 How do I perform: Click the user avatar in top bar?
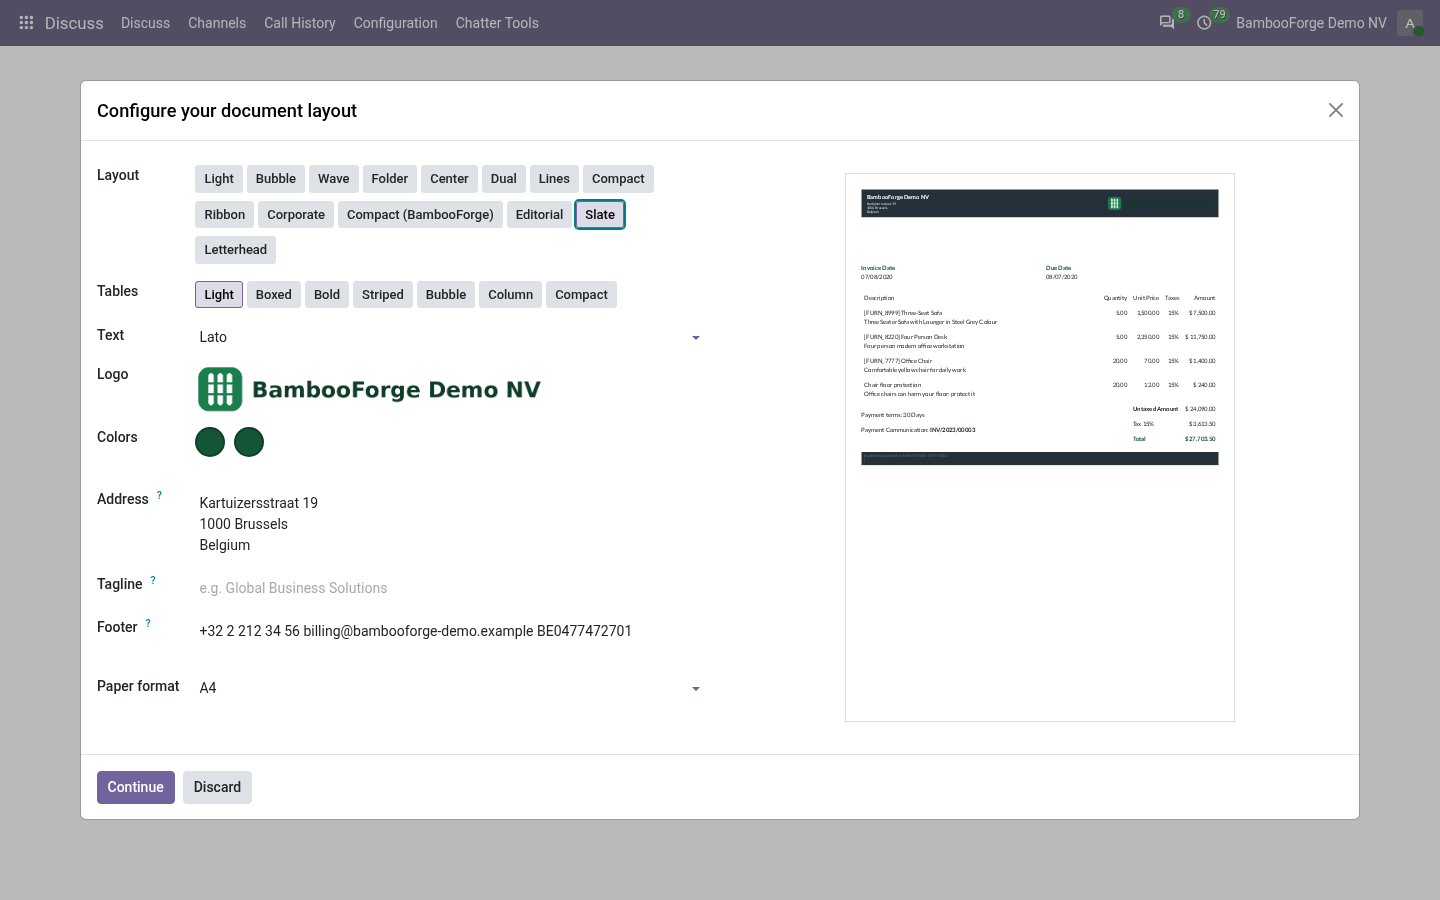pos(1410,23)
